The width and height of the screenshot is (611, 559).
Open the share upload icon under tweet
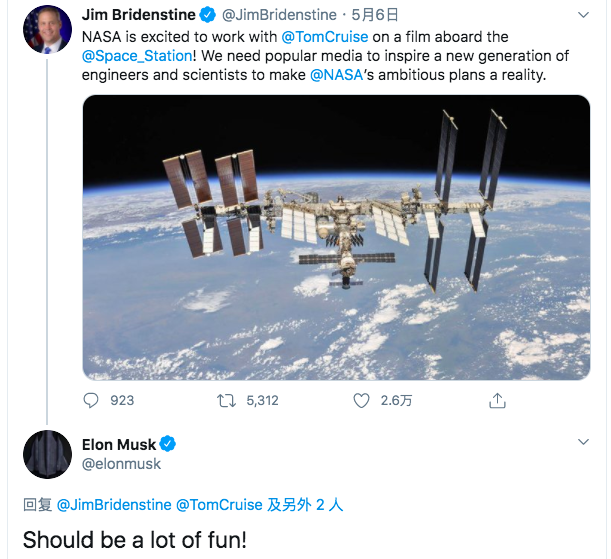497,400
